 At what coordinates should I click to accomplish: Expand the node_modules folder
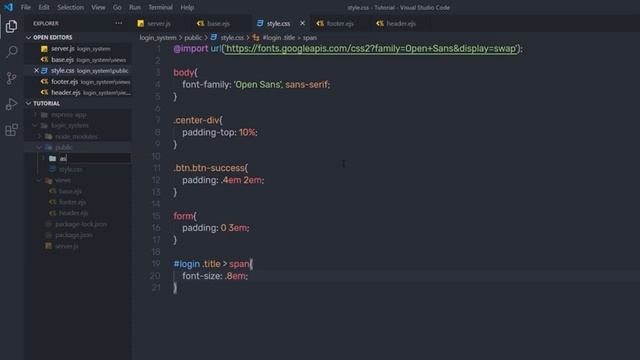pyautogui.click(x=76, y=136)
